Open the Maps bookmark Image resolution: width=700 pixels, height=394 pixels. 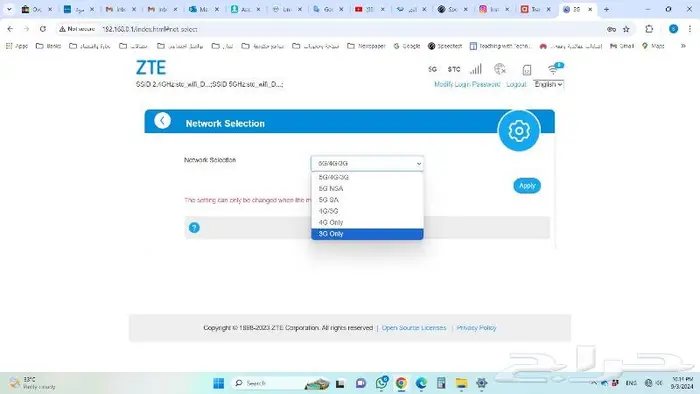[x=654, y=46]
